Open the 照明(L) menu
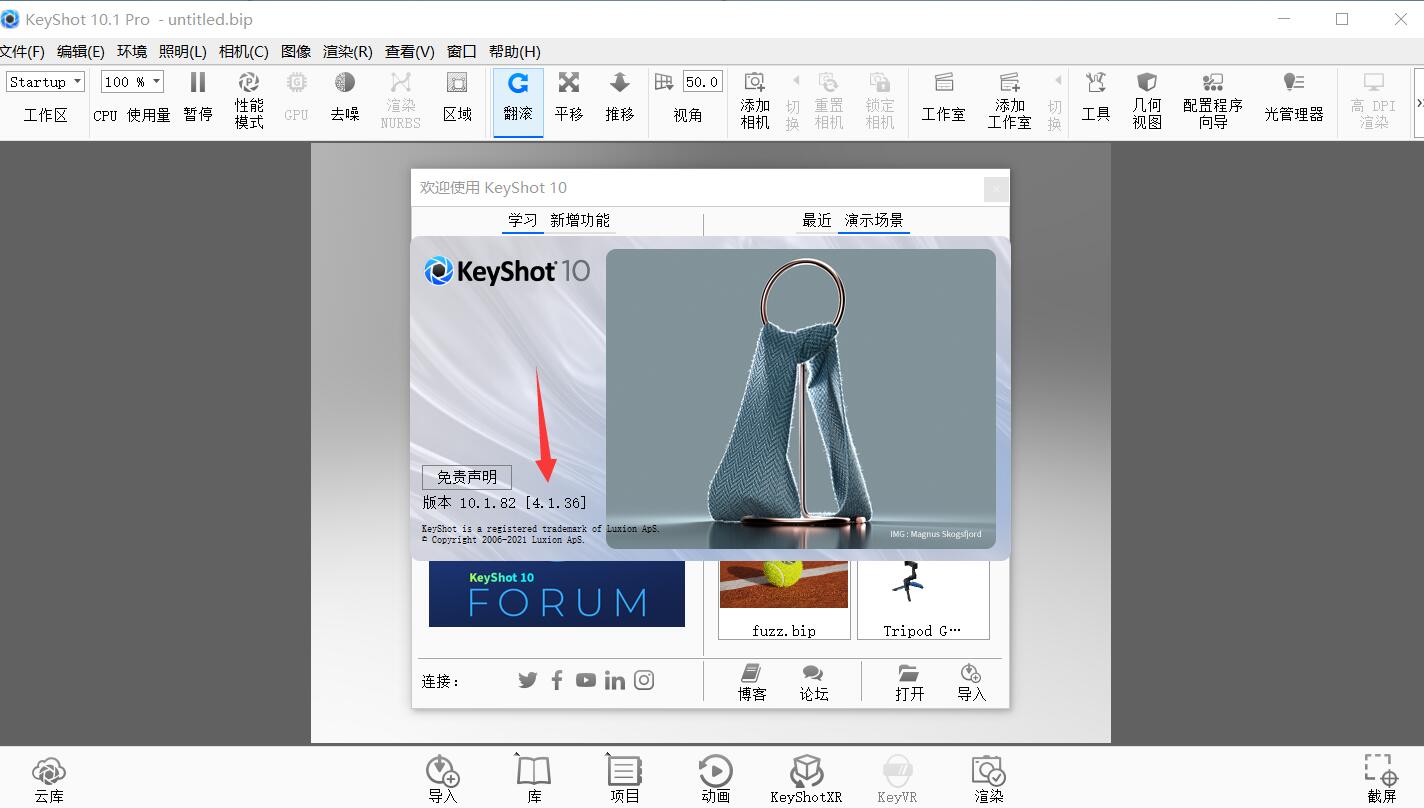This screenshot has width=1424, height=808. 183,51
